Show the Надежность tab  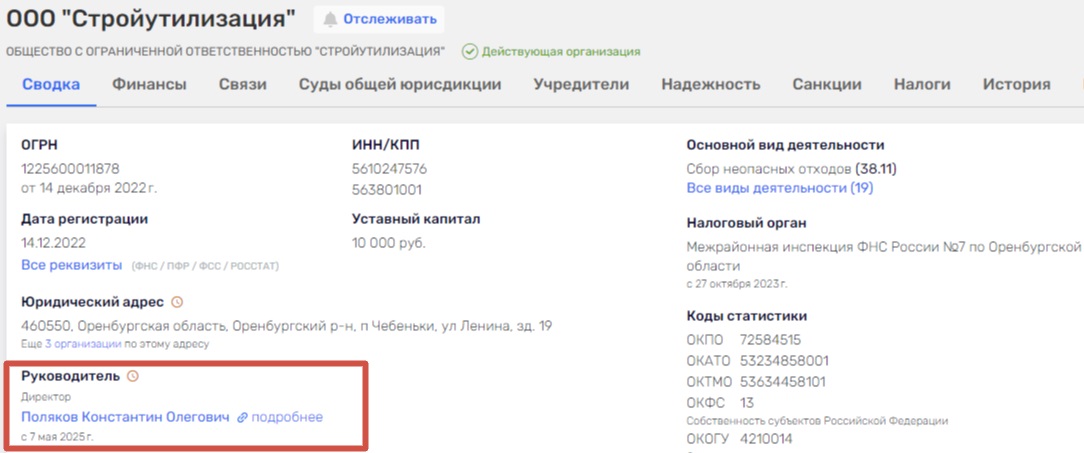[711, 85]
